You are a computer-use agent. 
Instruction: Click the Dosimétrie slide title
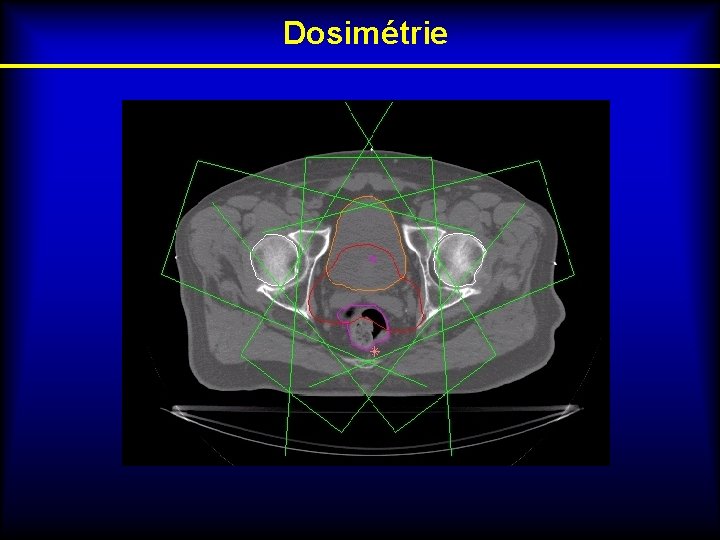click(366, 33)
